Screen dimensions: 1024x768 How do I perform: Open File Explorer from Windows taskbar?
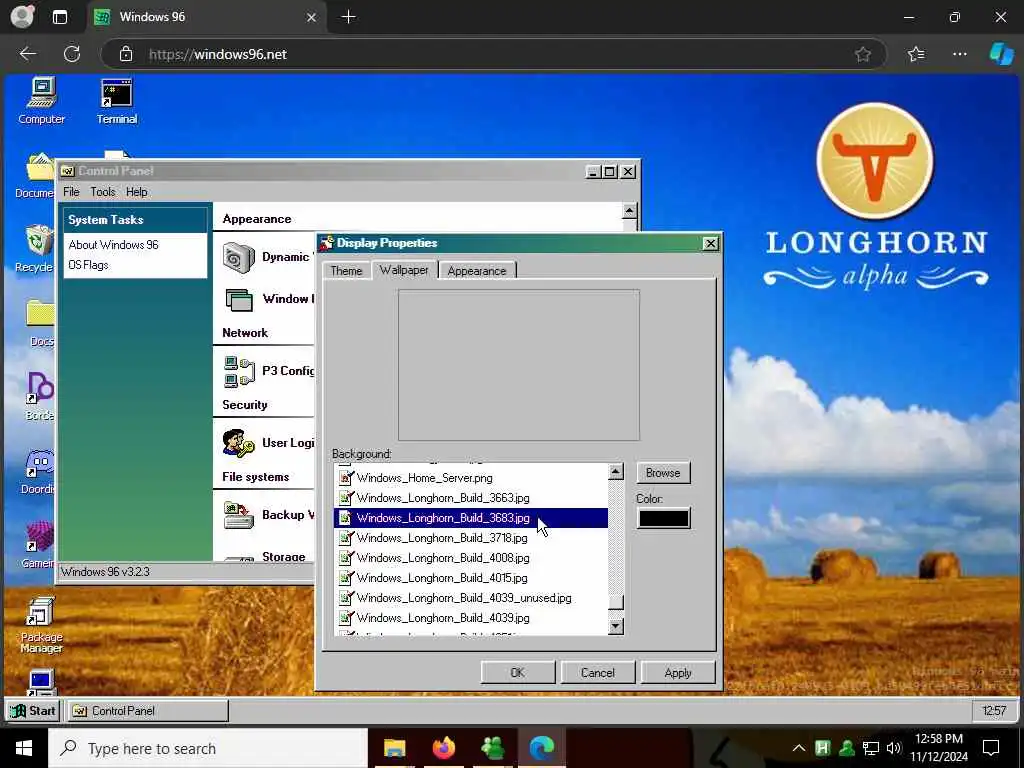394,748
